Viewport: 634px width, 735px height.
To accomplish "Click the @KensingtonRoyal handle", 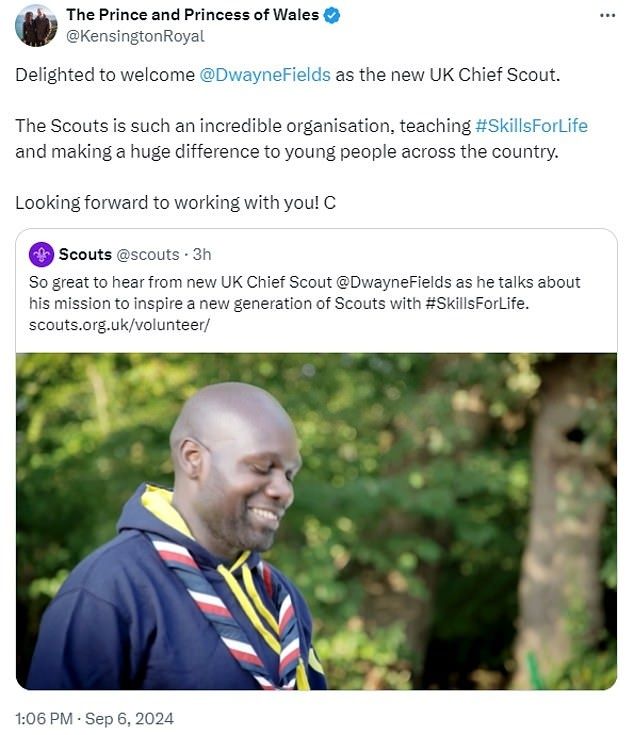I will click(x=134, y=36).
